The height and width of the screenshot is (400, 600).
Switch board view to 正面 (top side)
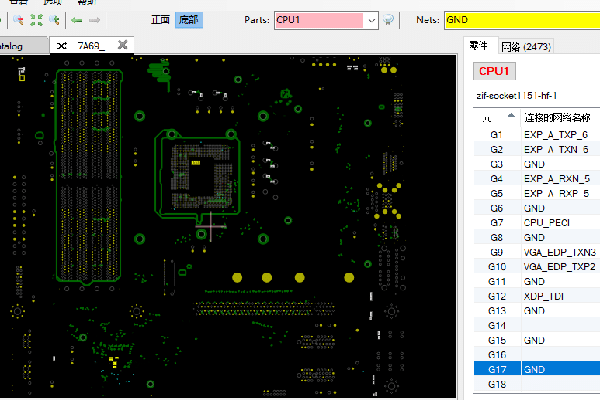(x=160, y=20)
